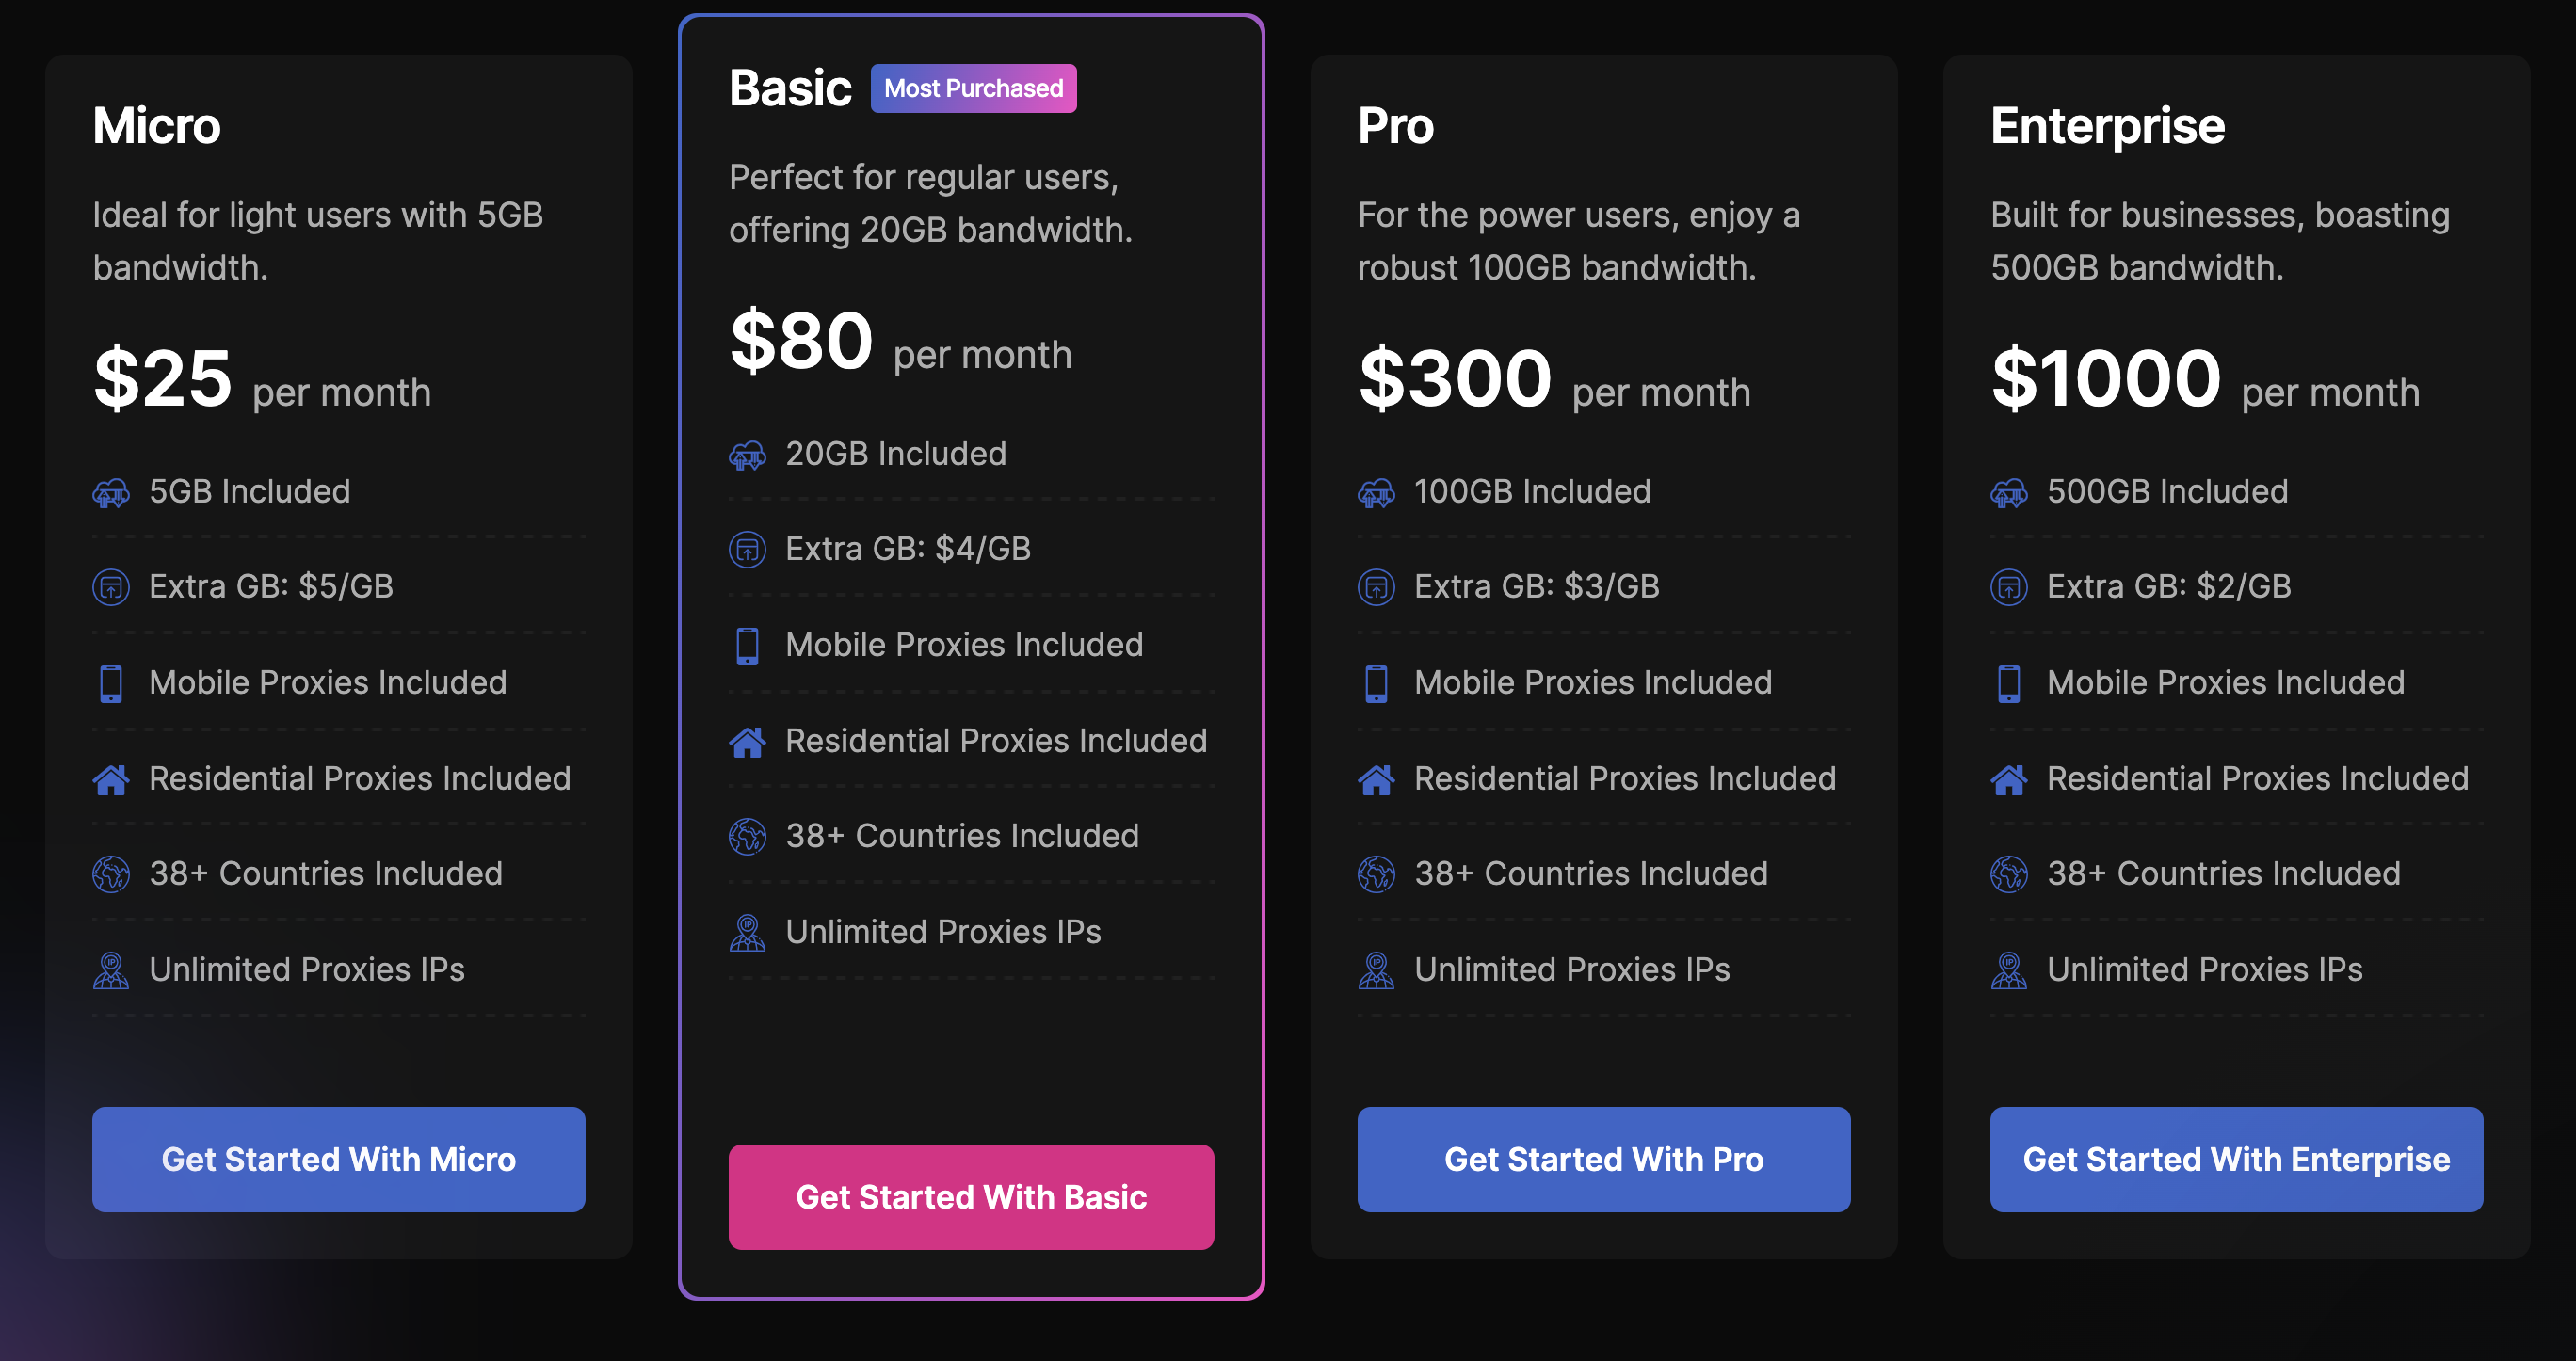Image resolution: width=2576 pixels, height=1361 pixels.
Task: Select the globe icon beside 38+ Countries in Enterprise
Action: pos(2009,873)
